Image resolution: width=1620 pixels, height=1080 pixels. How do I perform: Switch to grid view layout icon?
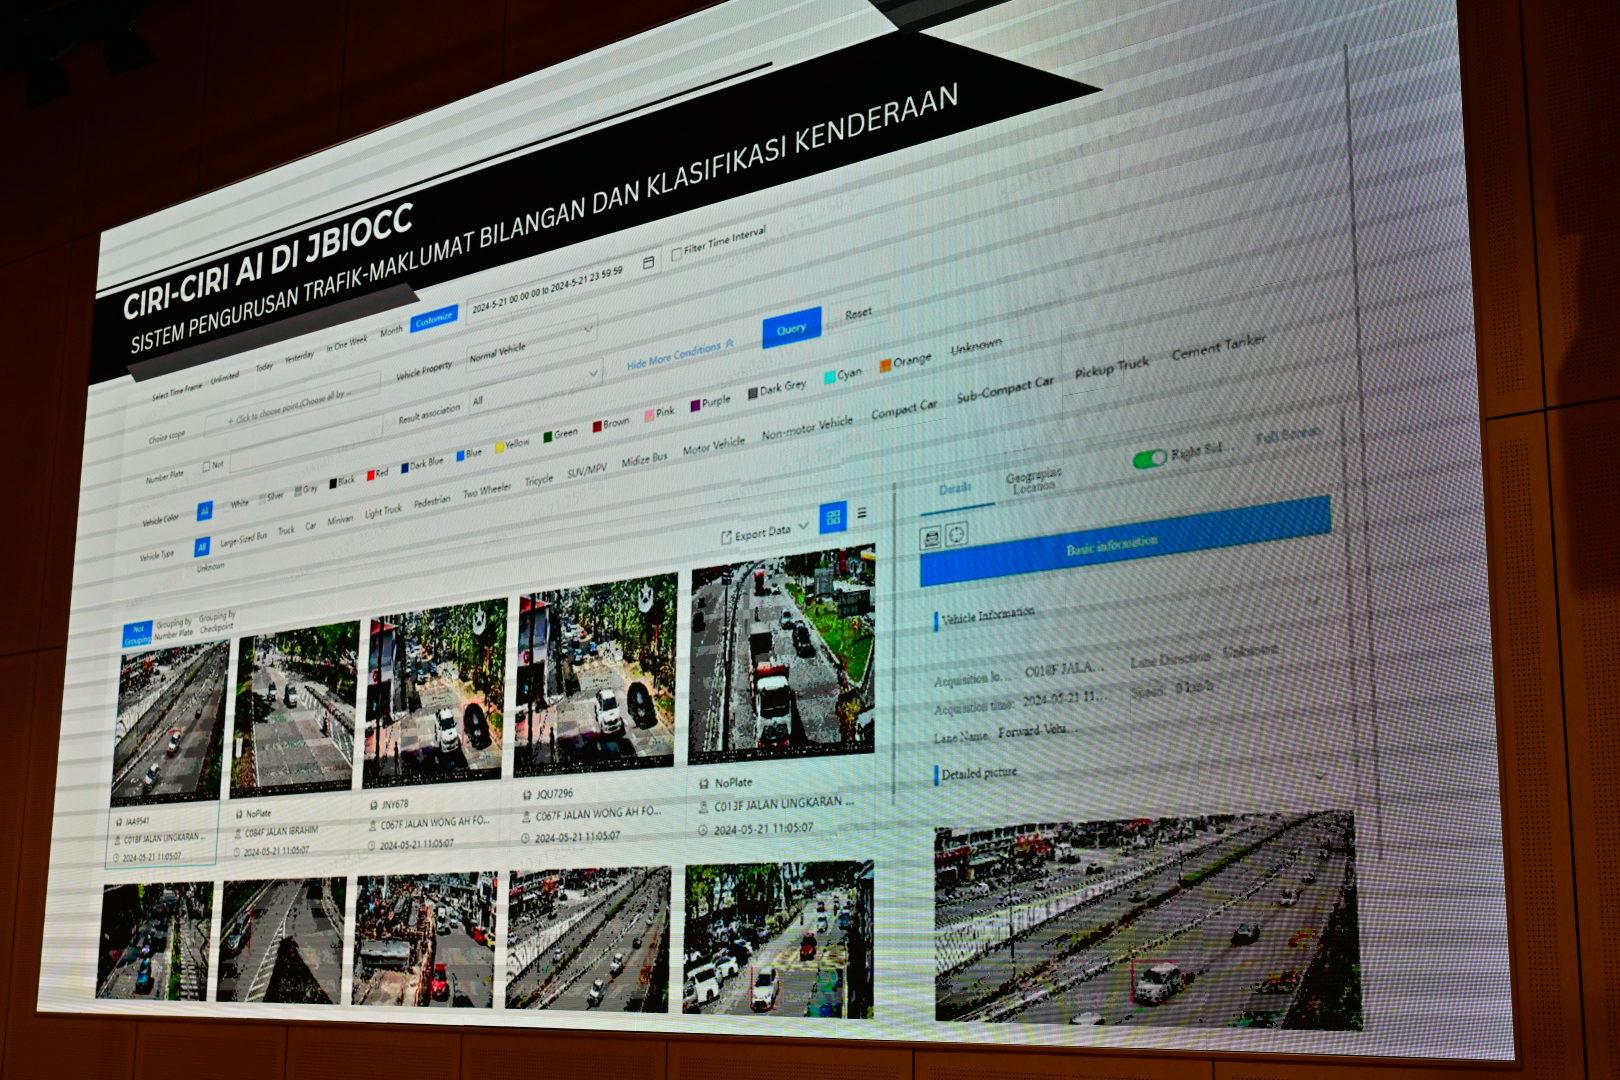point(833,517)
